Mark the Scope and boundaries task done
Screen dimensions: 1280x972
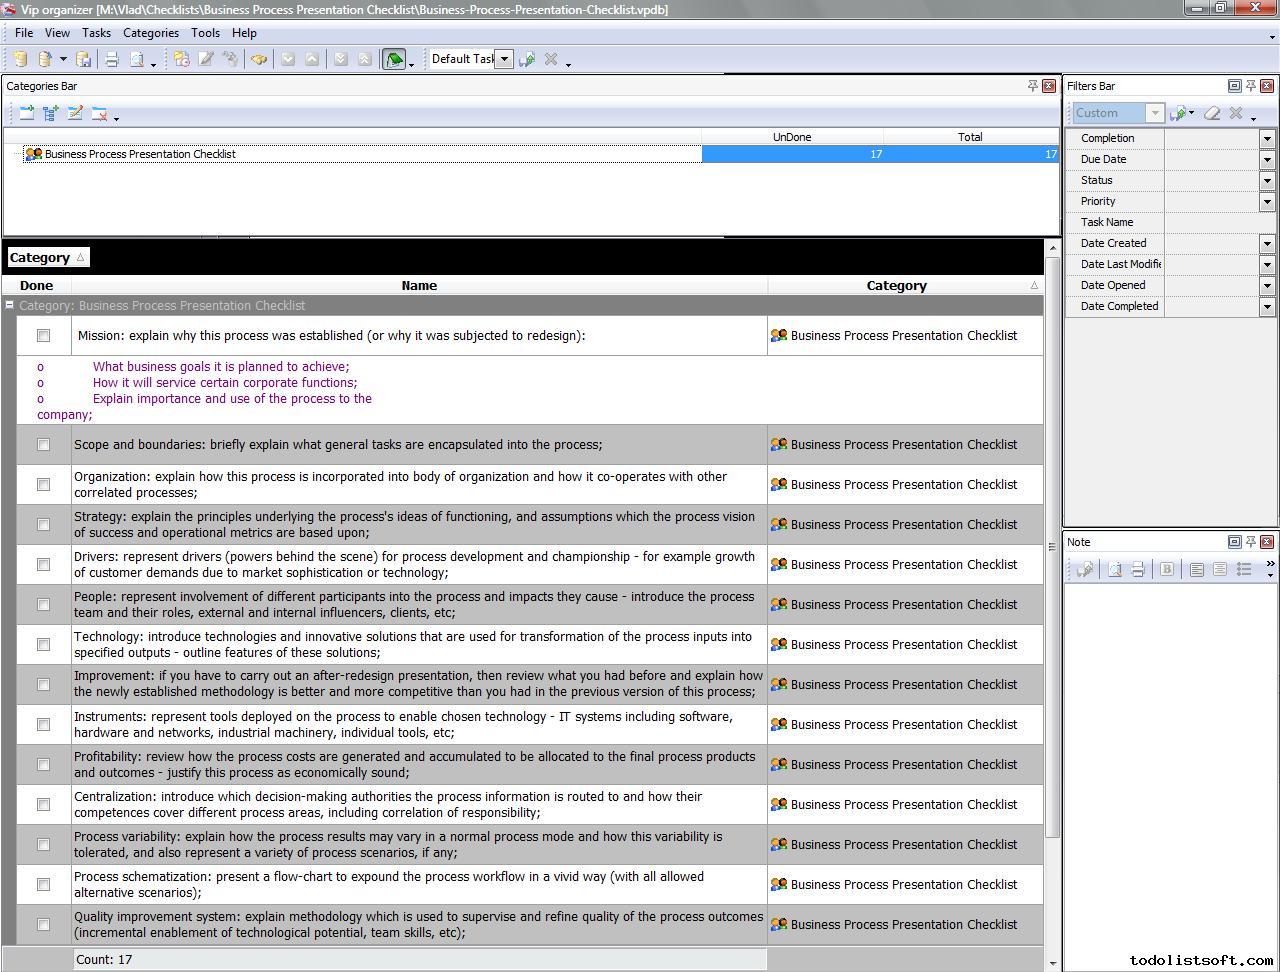click(43, 445)
